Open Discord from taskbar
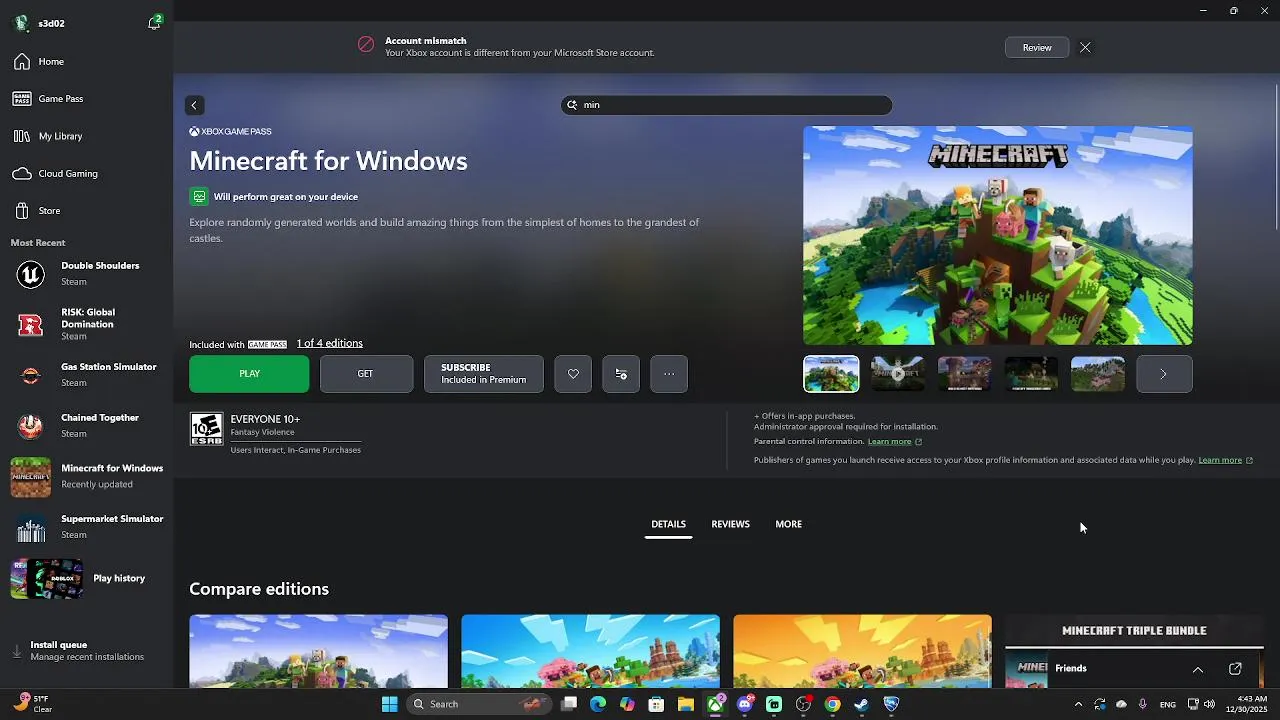Image resolution: width=1280 pixels, height=720 pixels. tap(744, 704)
